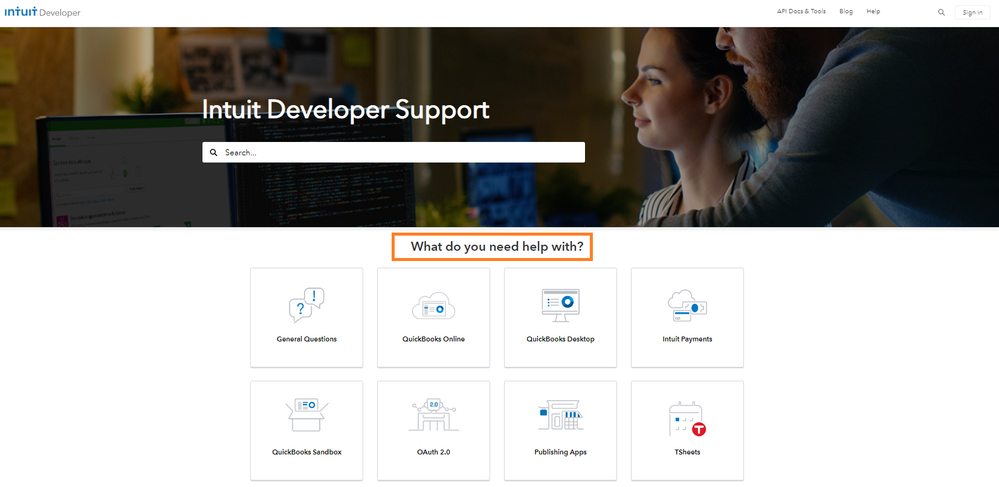Open the QuickBooks Sandbox label
The height and width of the screenshot is (487, 999).
point(306,452)
